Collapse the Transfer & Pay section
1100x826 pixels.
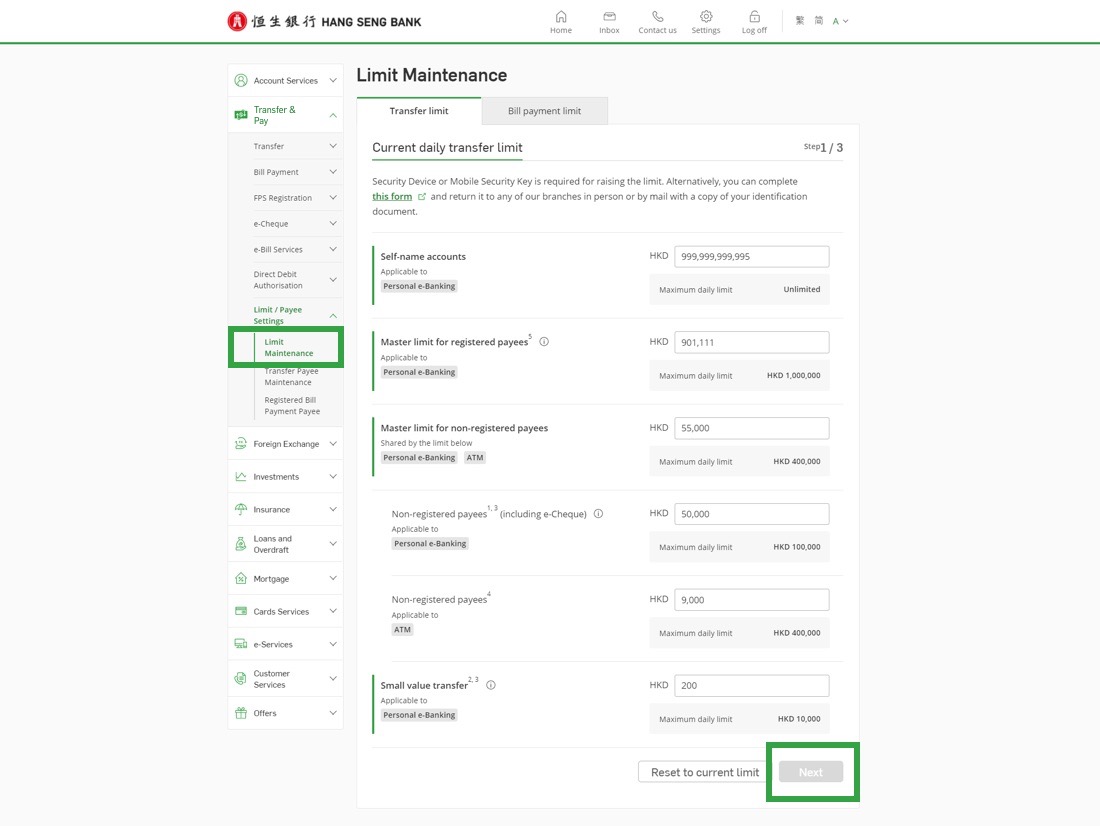coord(285,115)
